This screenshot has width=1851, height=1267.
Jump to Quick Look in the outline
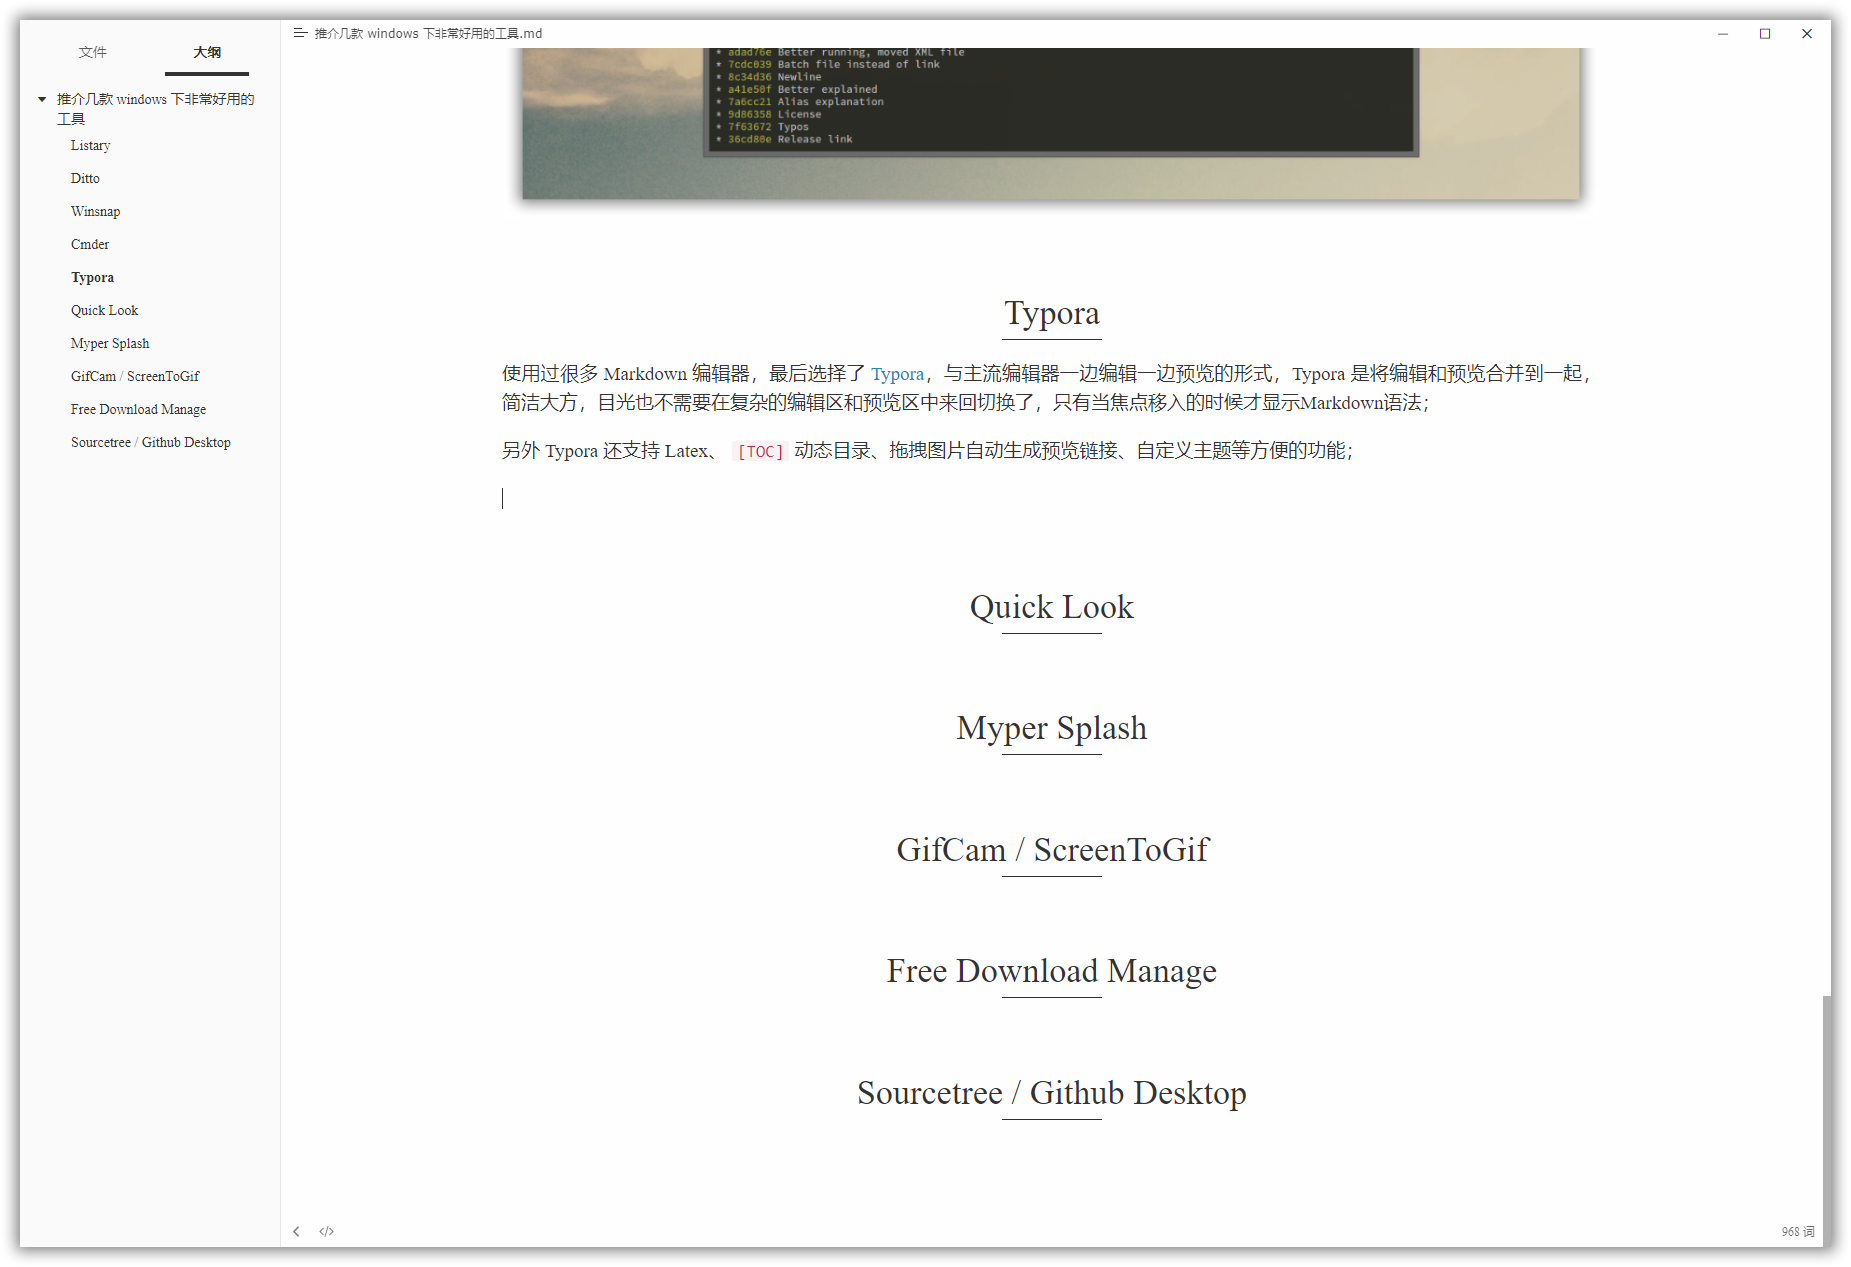coord(104,310)
